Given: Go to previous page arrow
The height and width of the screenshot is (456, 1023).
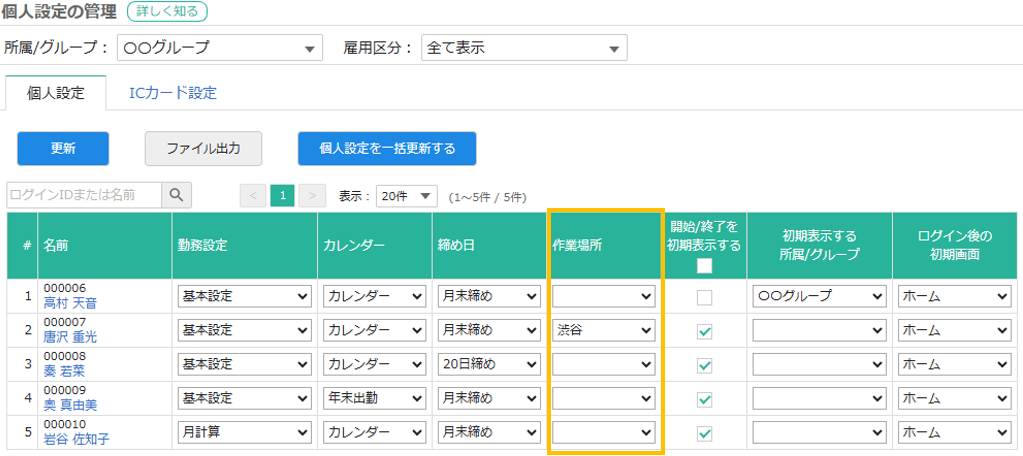Looking at the screenshot, I should pyautogui.click(x=252, y=195).
